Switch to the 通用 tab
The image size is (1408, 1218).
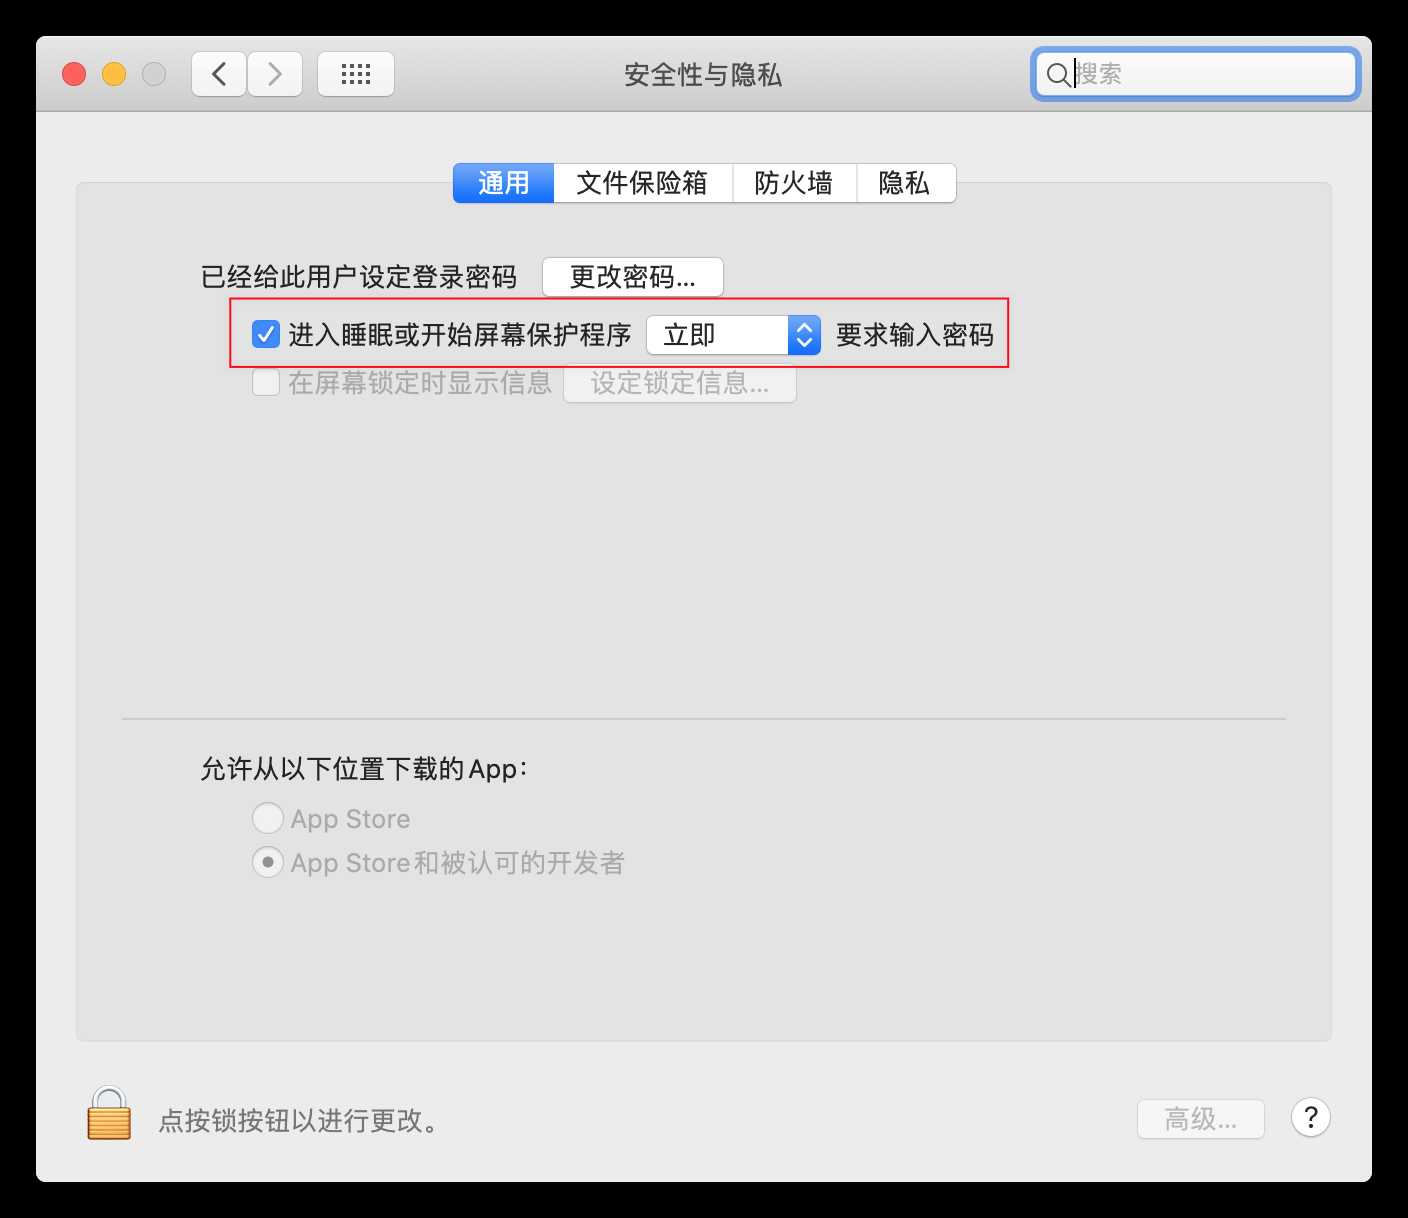(x=503, y=183)
